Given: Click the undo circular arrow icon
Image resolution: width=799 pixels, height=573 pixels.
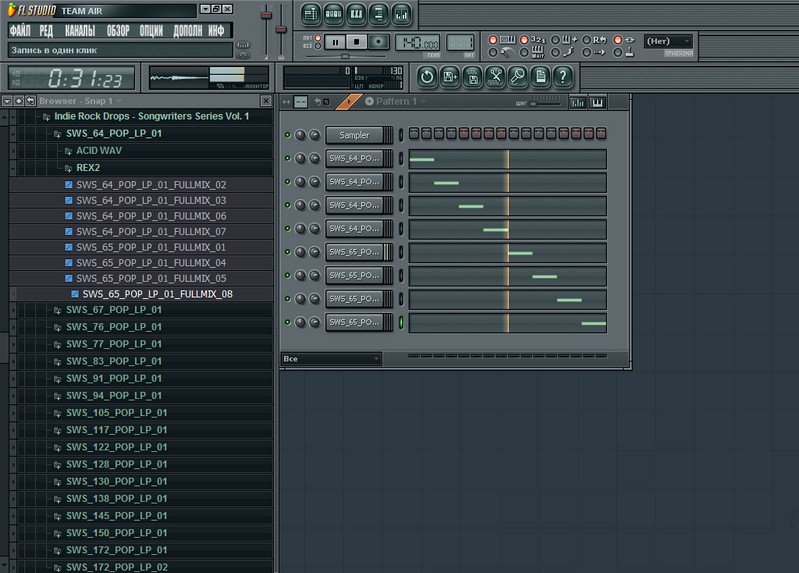Looking at the screenshot, I should click(427, 76).
